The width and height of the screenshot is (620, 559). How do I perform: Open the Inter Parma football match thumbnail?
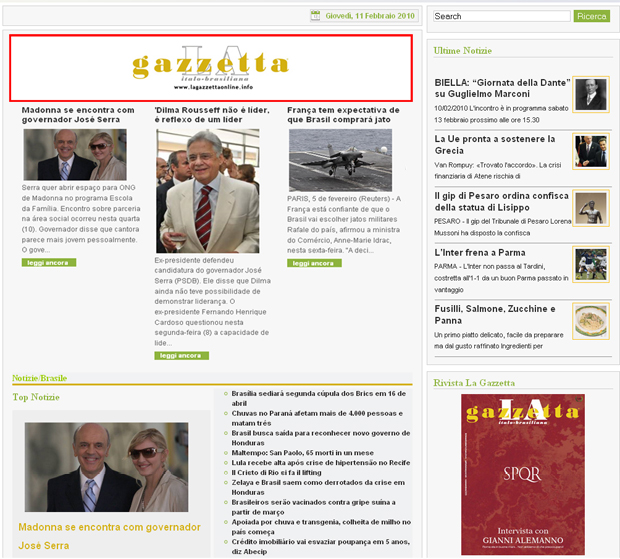pyautogui.click(x=591, y=264)
